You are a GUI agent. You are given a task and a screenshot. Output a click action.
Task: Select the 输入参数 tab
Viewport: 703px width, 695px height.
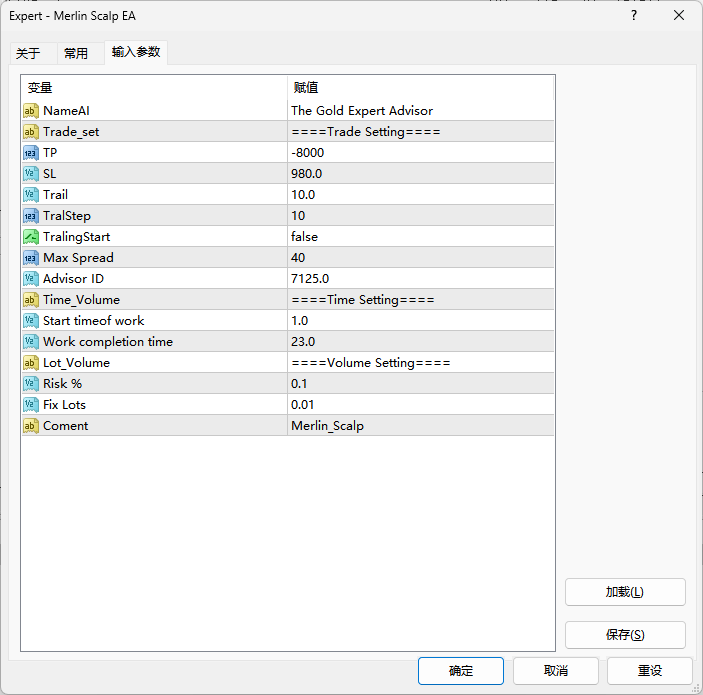136,52
